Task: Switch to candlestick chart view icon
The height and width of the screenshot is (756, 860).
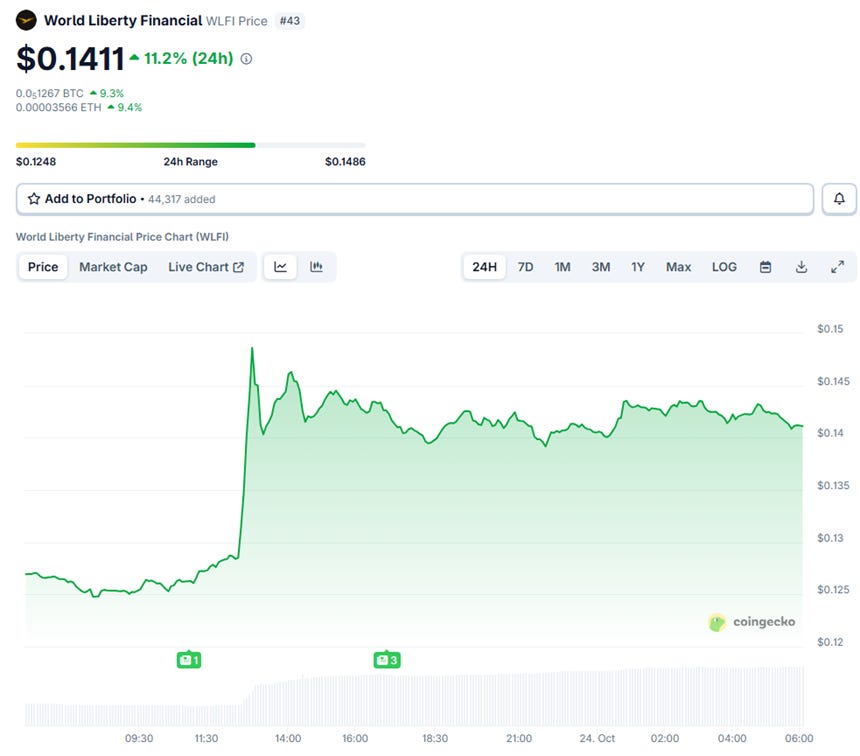Action: click(x=316, y=267)
